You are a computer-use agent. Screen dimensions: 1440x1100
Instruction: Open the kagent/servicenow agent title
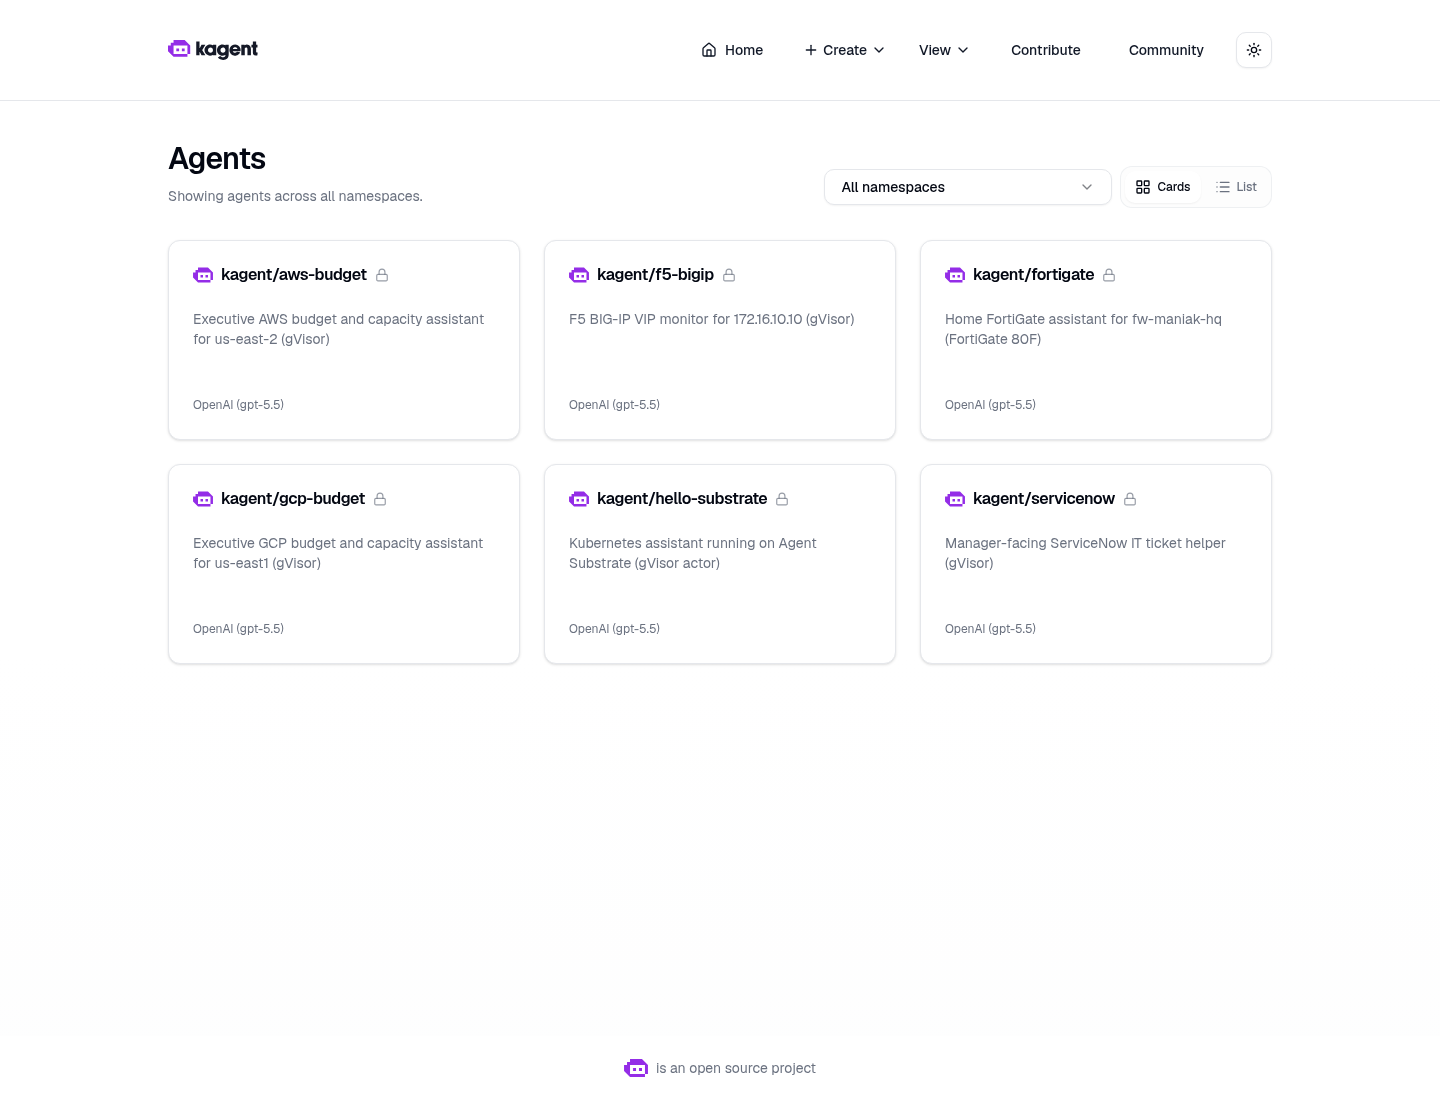point(1044,499)
